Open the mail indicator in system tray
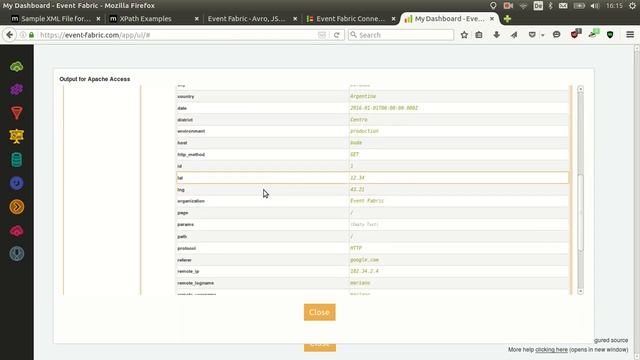The image size is (640, 360). pyautogui.click(x=563, y=6)
